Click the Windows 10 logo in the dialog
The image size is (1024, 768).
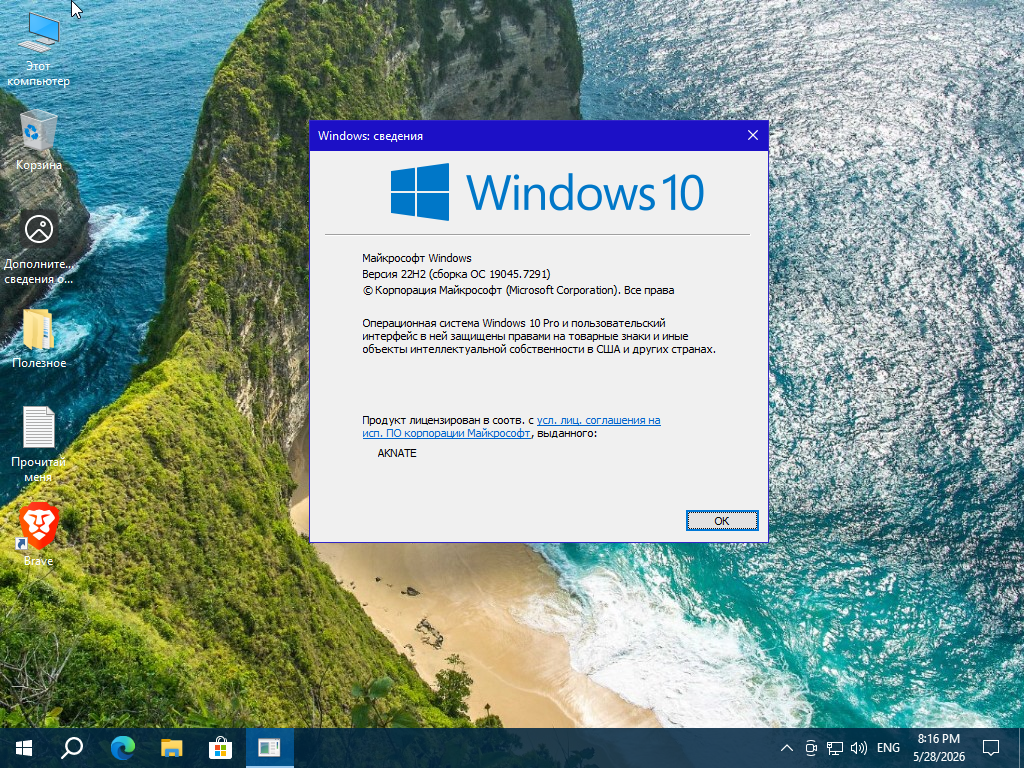click(547, 192)
